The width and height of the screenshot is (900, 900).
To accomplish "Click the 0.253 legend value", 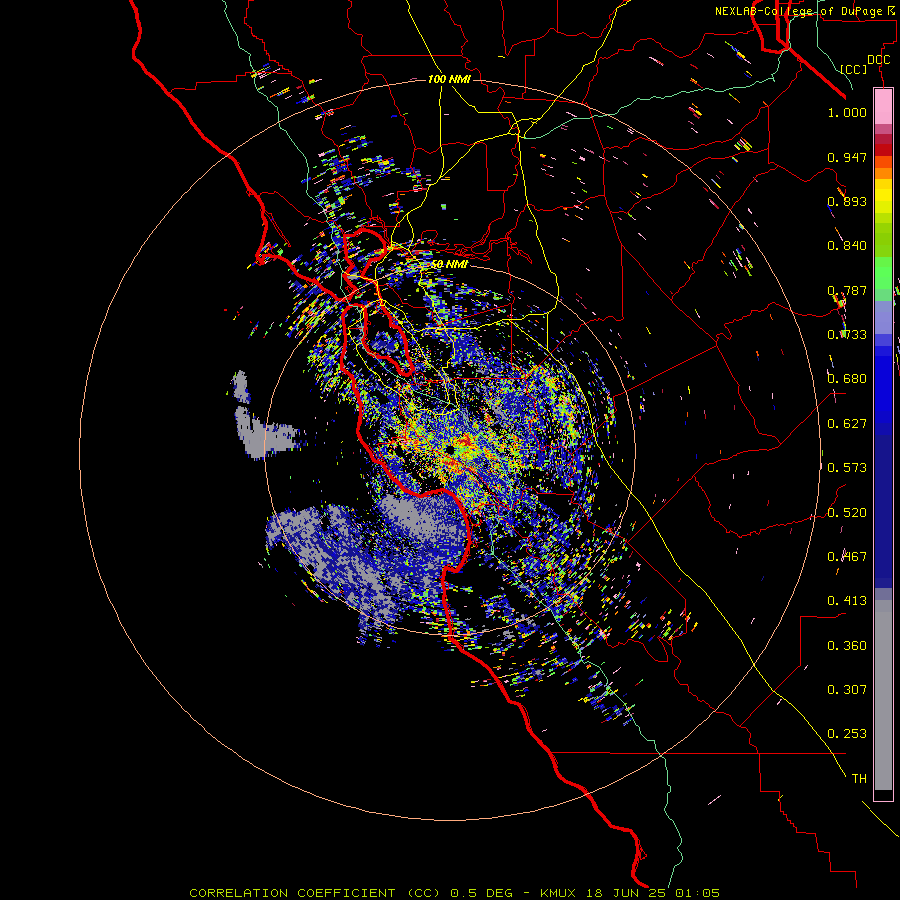I will tap(847, 734).
